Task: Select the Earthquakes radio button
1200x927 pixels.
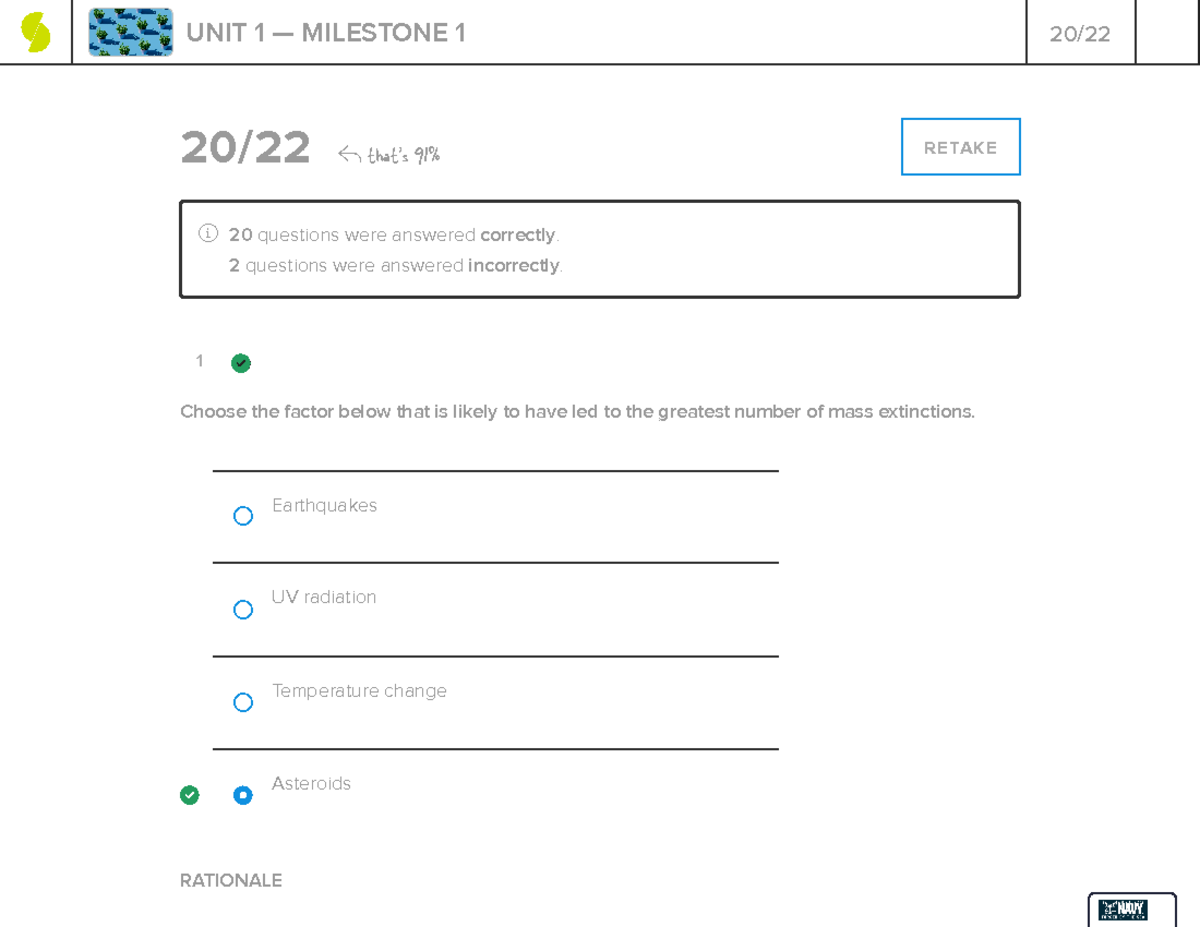Action: pyautogui.click(x=243, y=515)
